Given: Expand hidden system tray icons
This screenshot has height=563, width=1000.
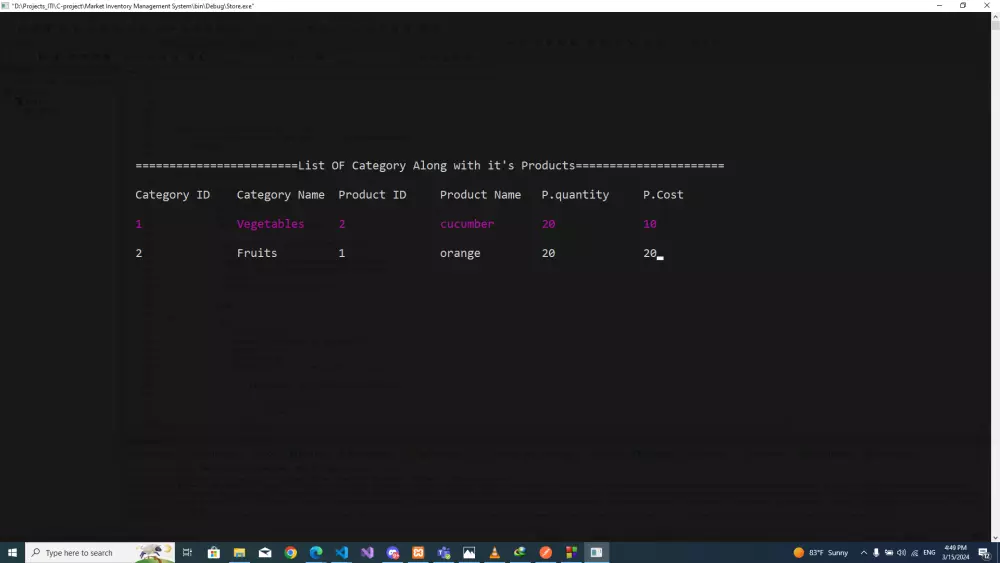Looking at the screenshot, I should pos(864,552).
